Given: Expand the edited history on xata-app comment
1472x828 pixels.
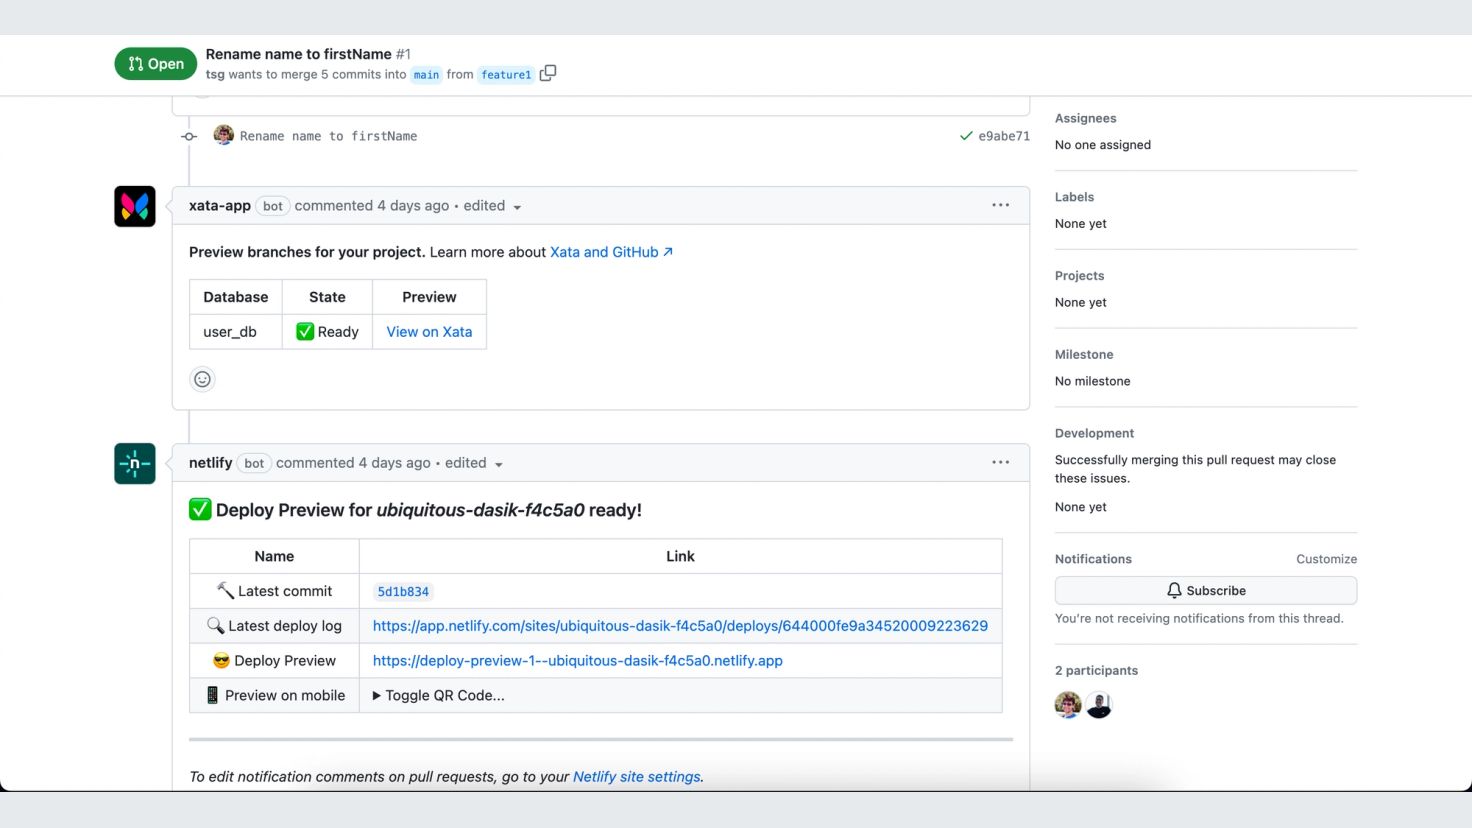Looking at the screenshot, I should tap(493, 206).
